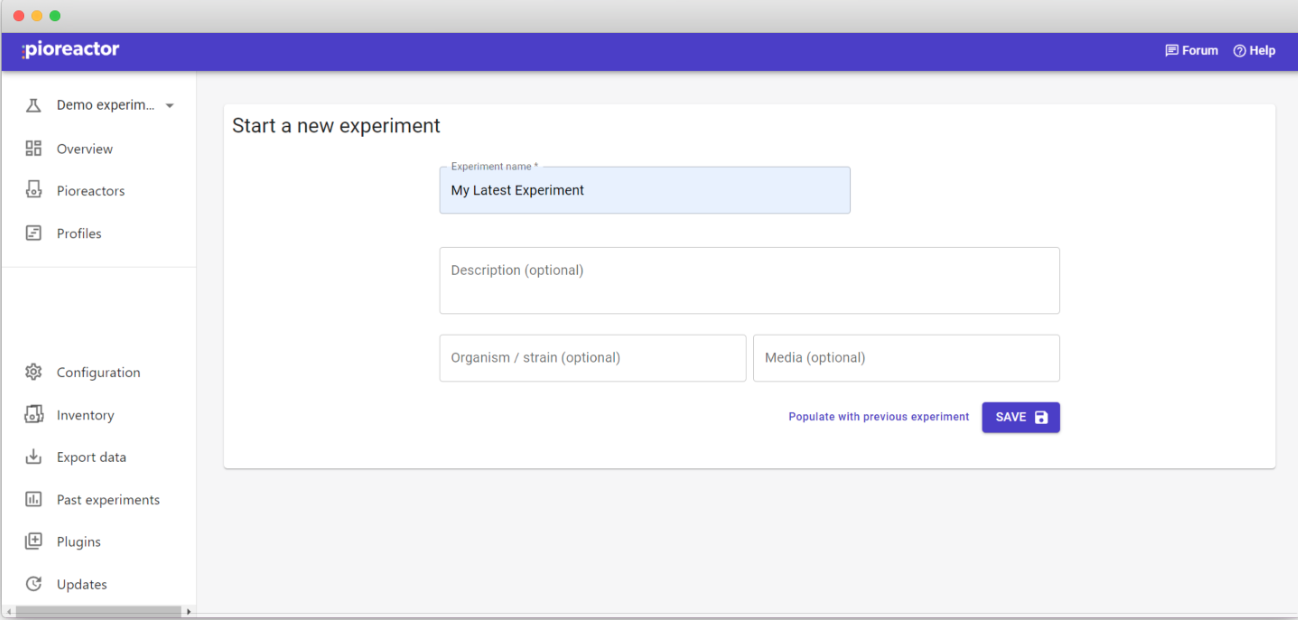The image size is (1298, 620).
Task: Open the Forum link in header
Action: point(1191,51)
